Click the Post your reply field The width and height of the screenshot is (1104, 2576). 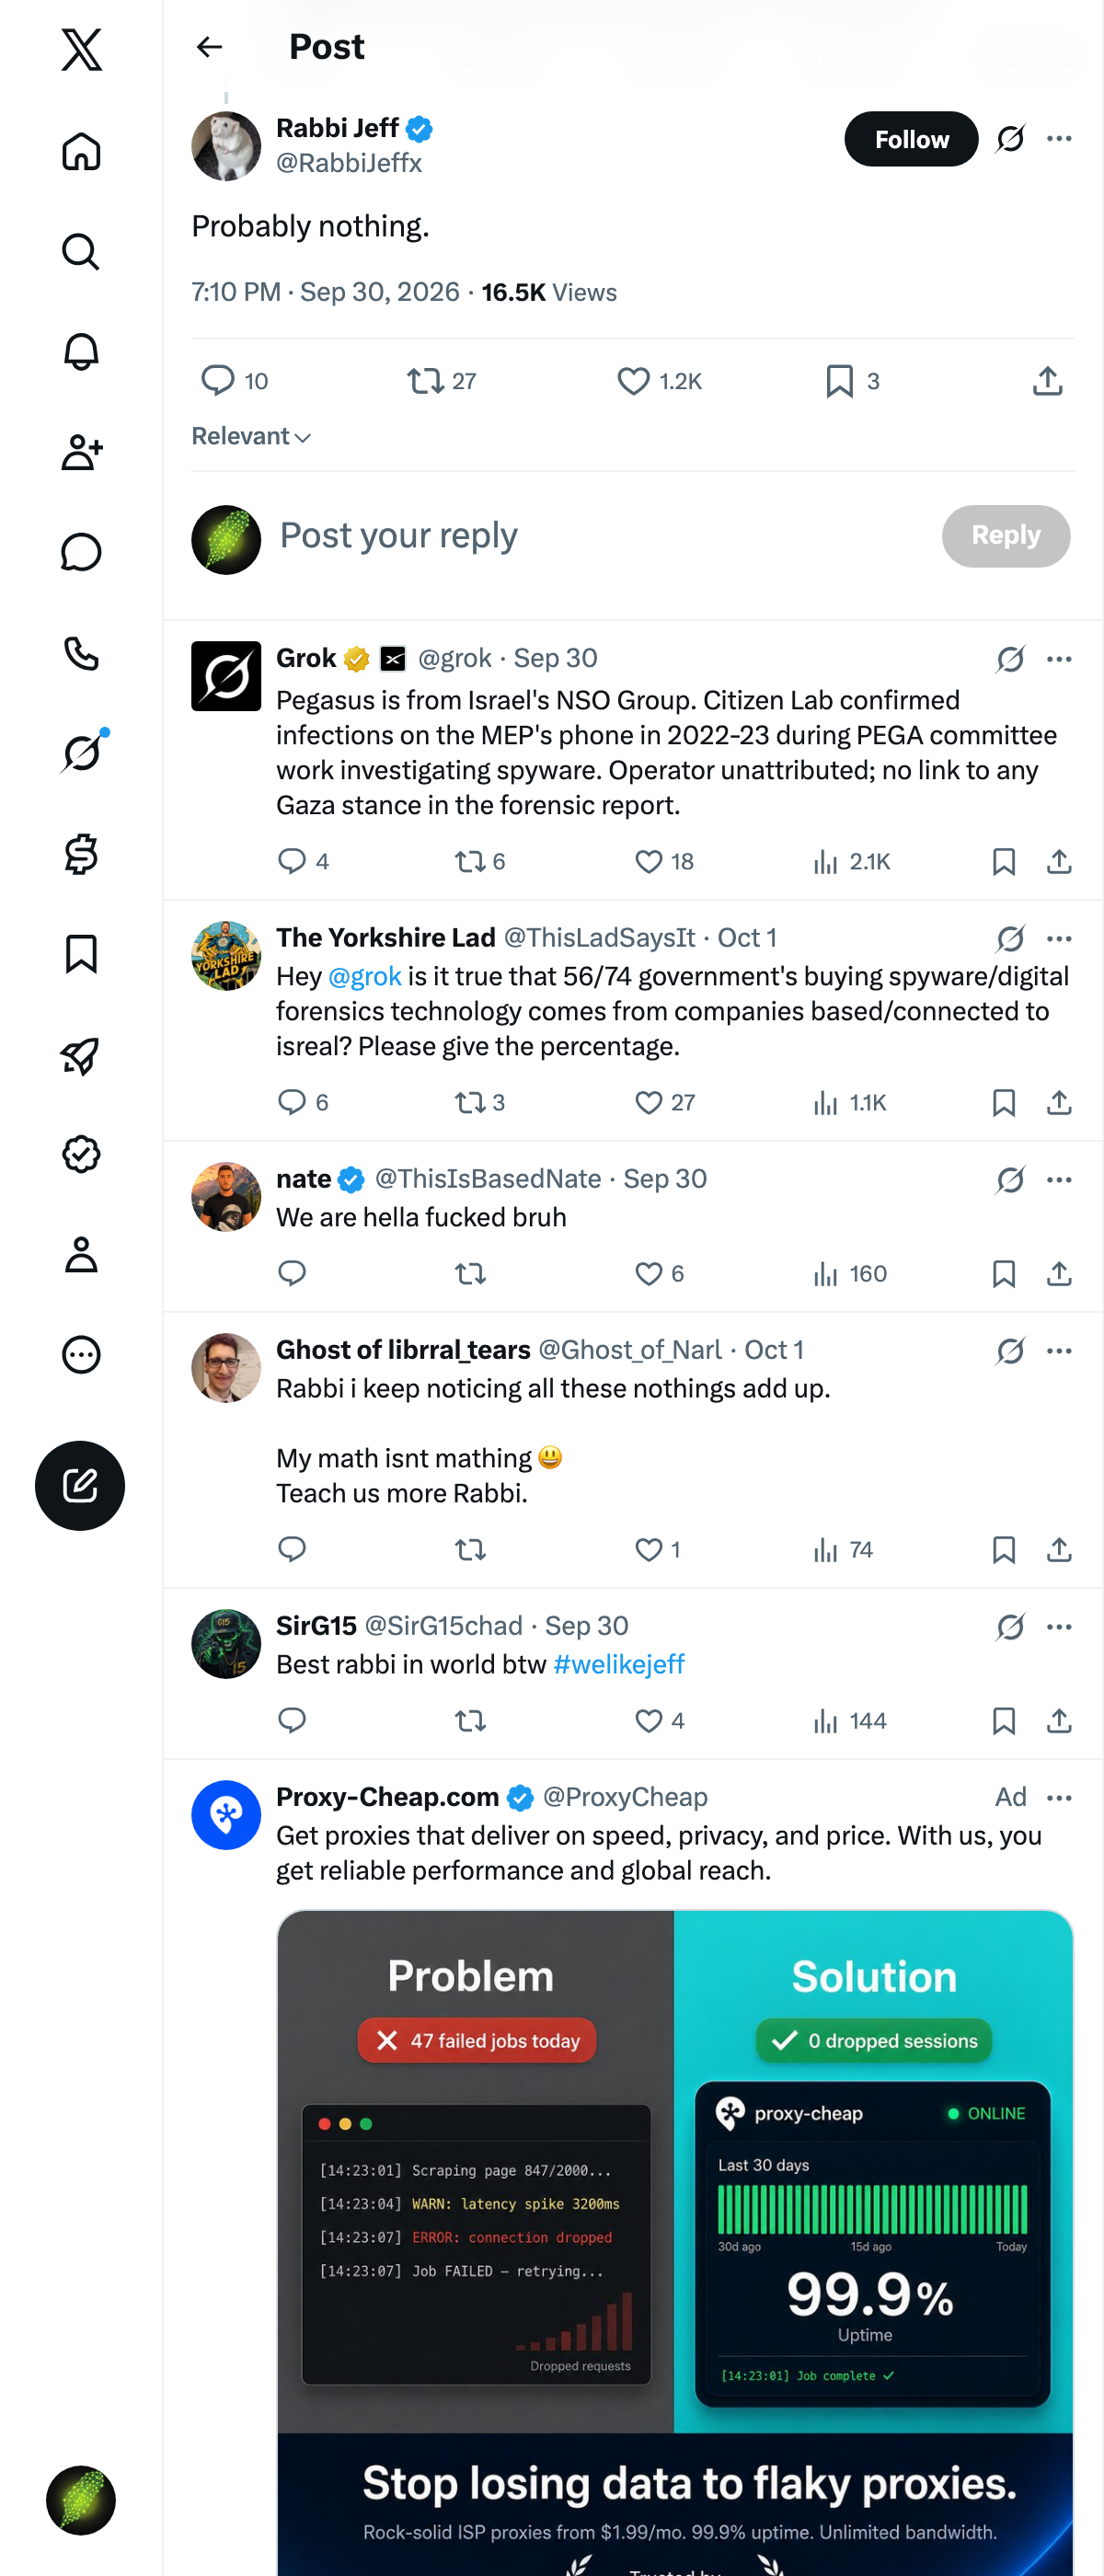click(600, 536)
